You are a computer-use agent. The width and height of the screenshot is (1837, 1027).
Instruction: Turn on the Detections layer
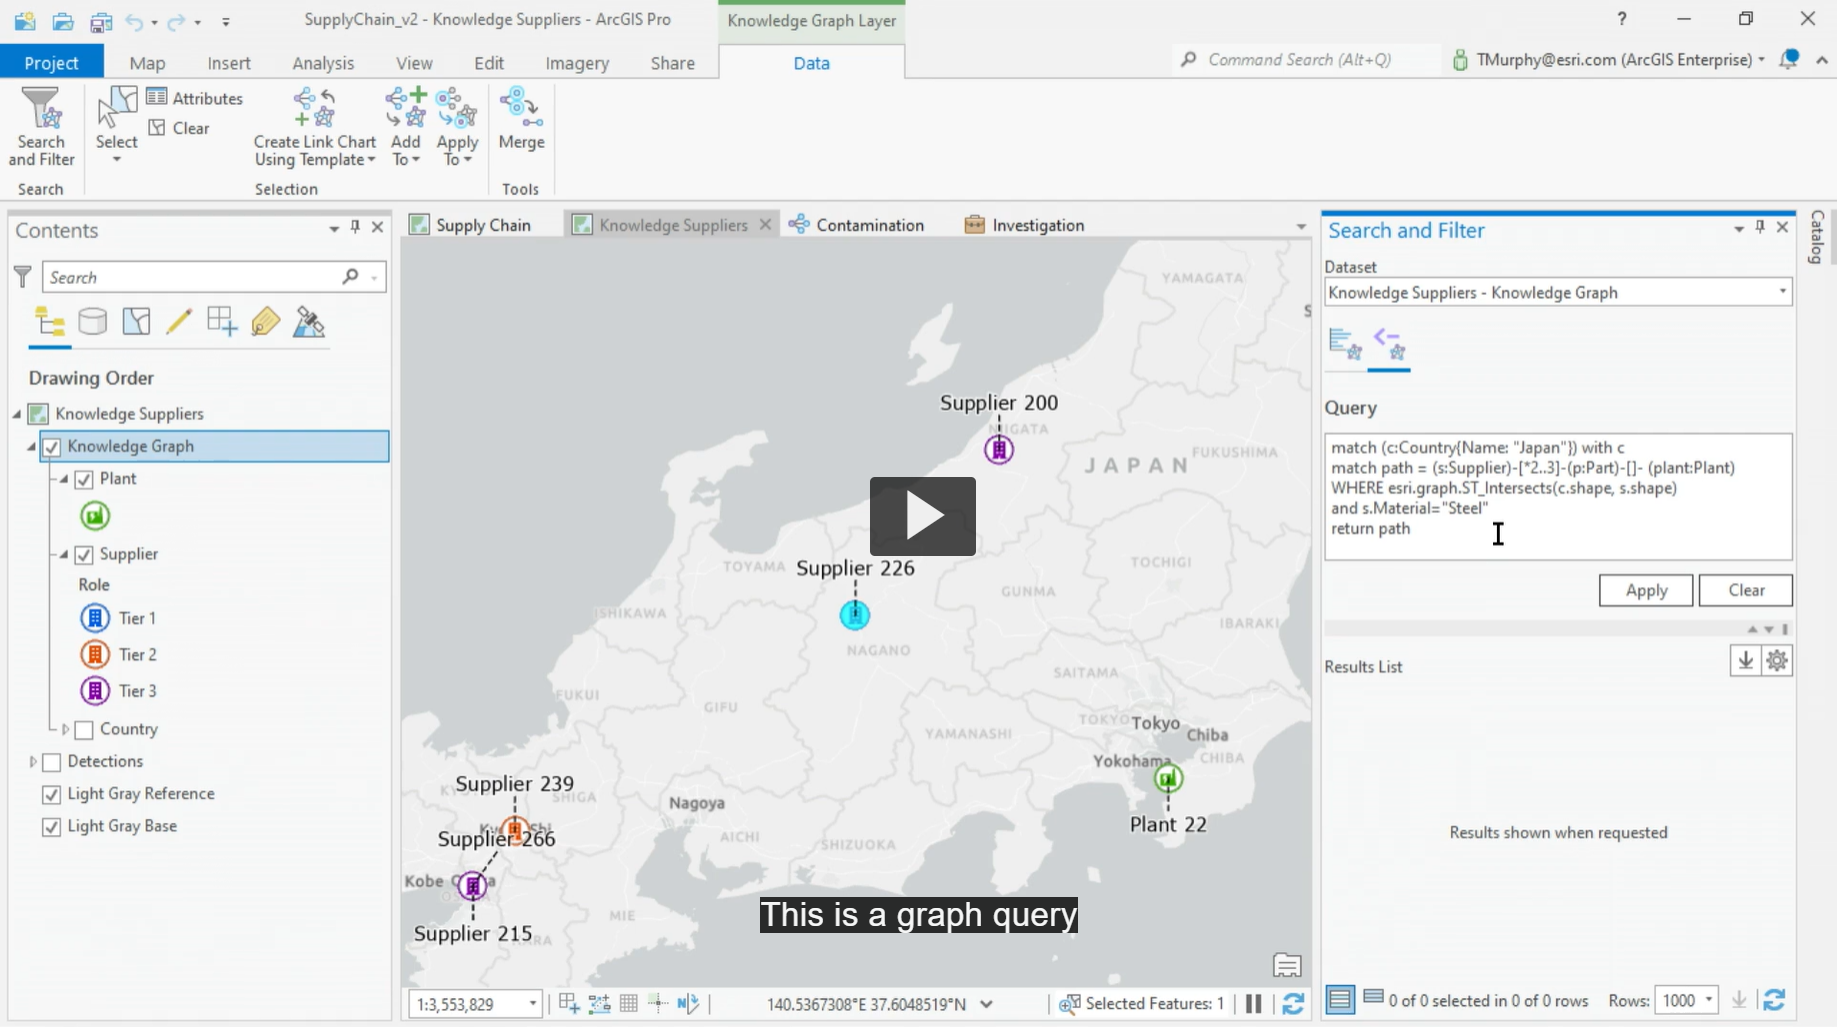click(52, 762)
